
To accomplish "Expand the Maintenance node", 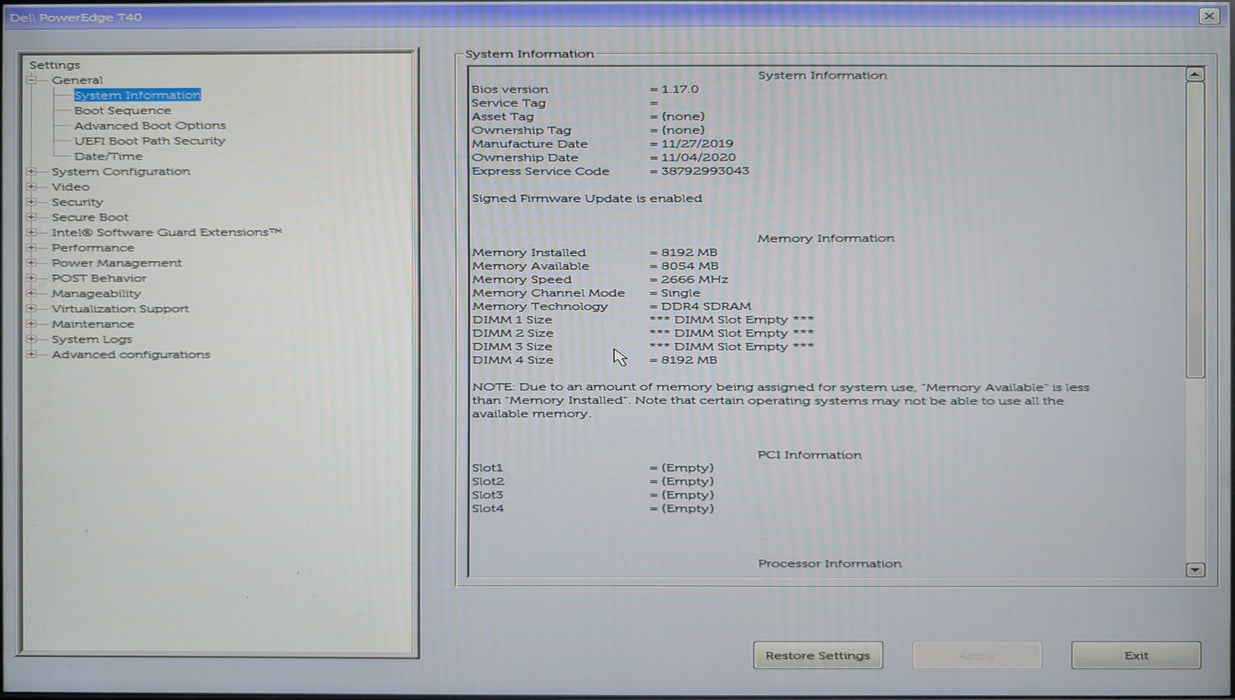I will 32,324.
